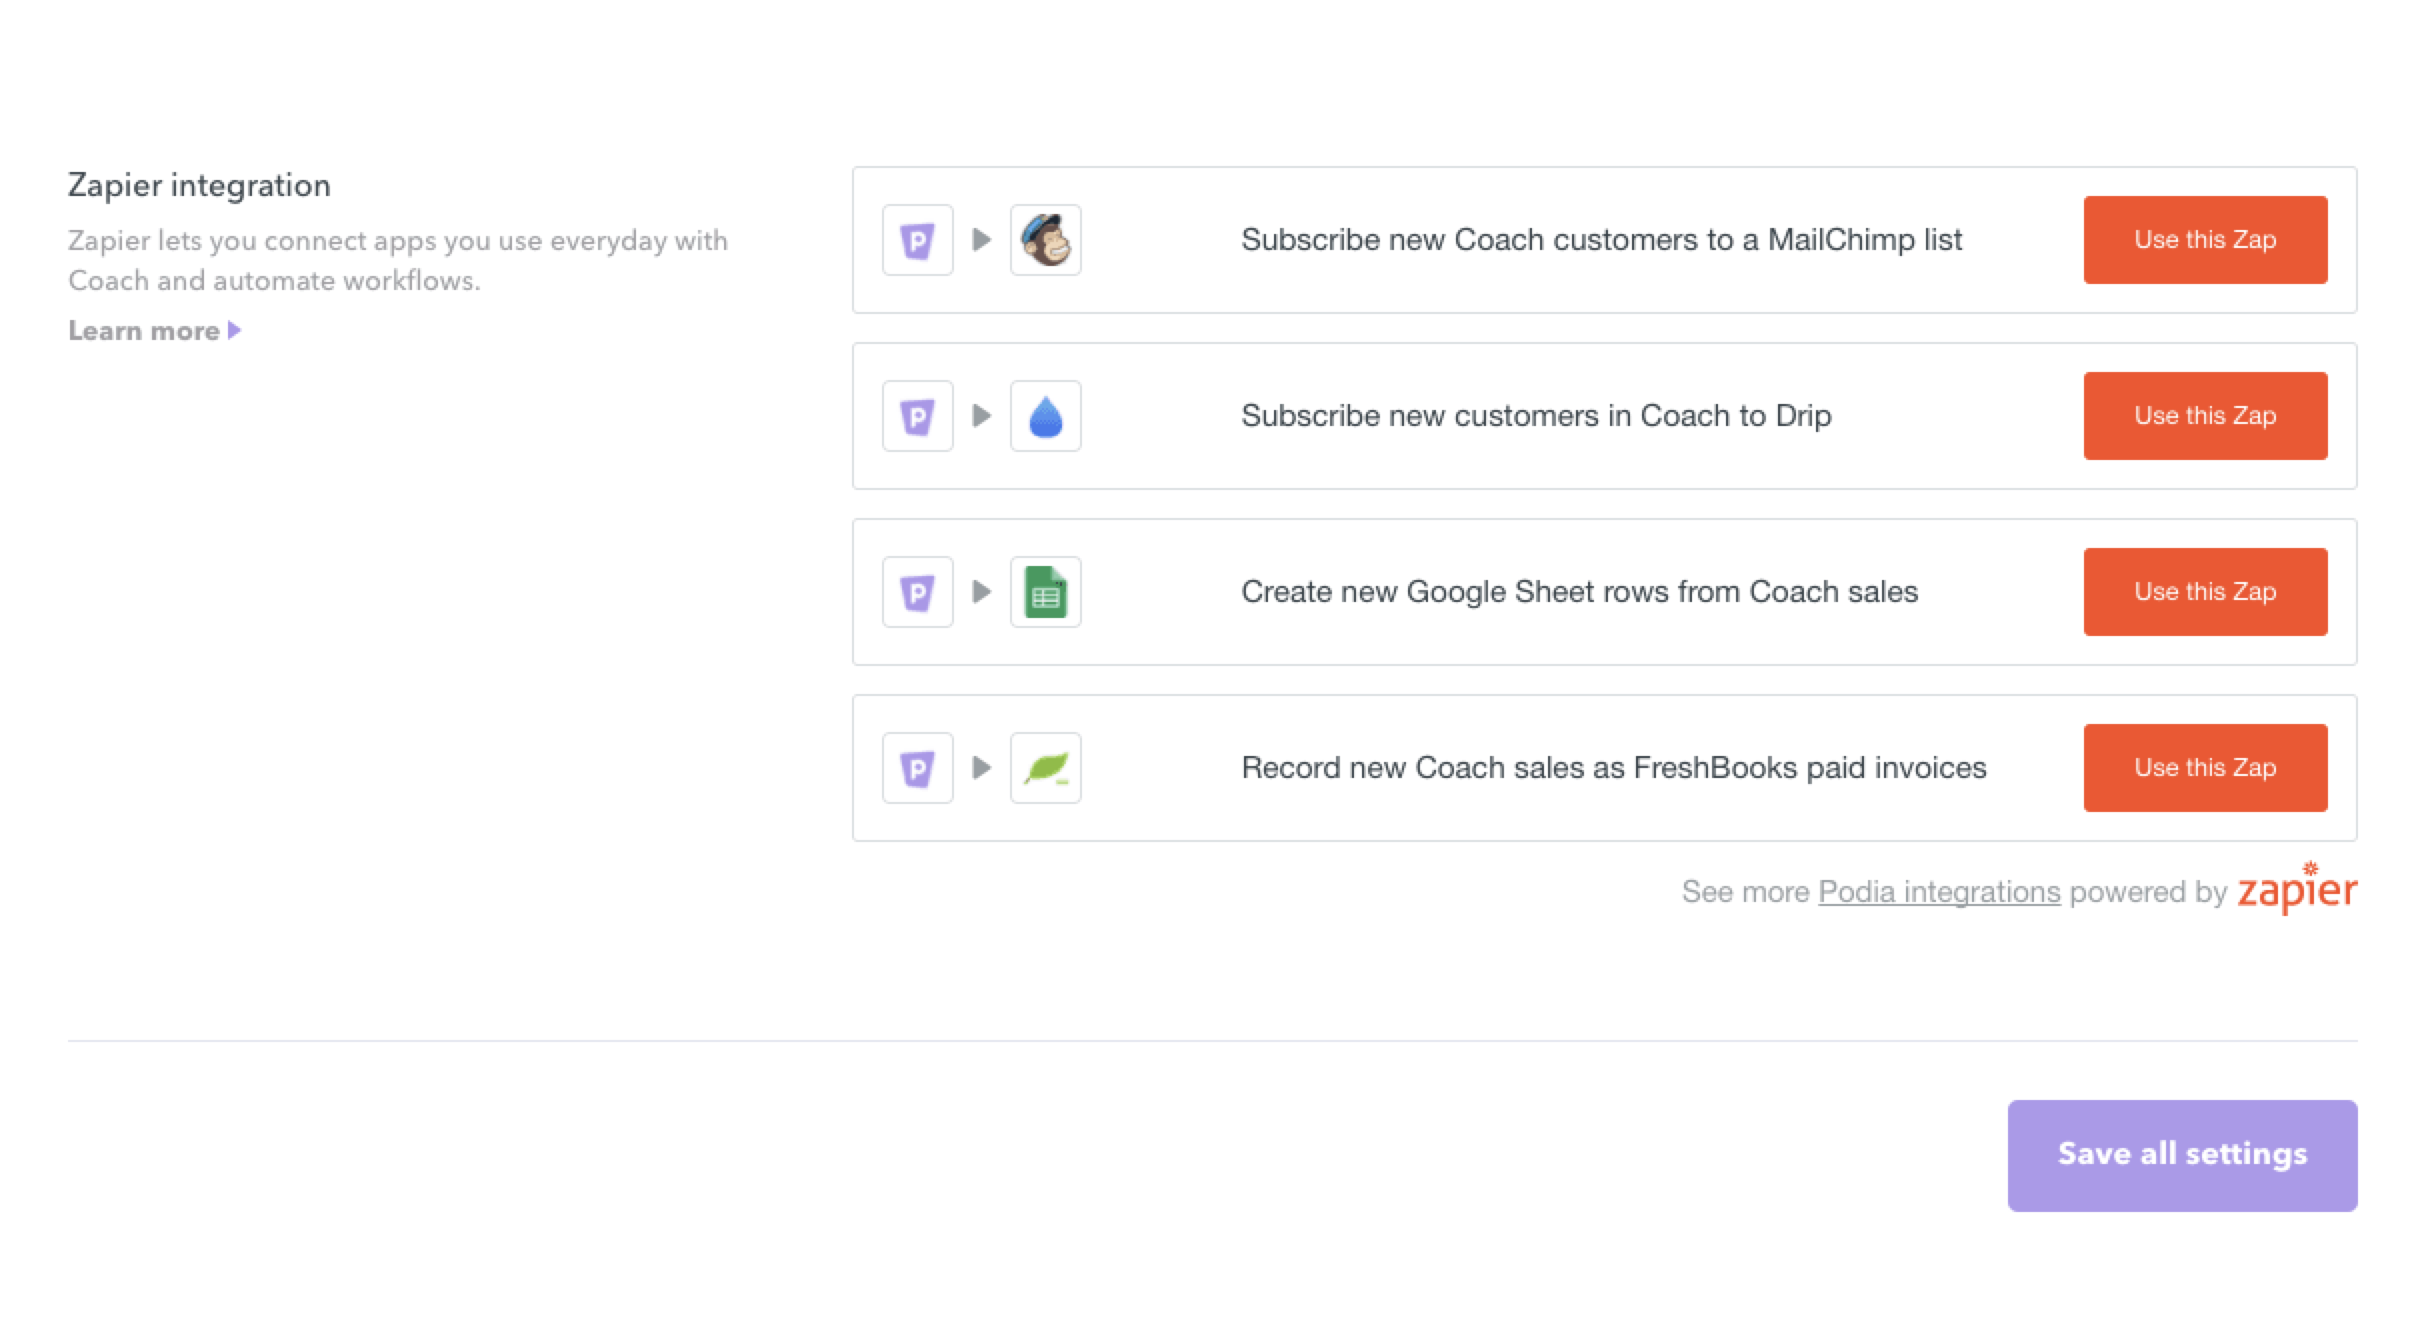Click the Drip icon in second Zap

[x=1048, y=416]
